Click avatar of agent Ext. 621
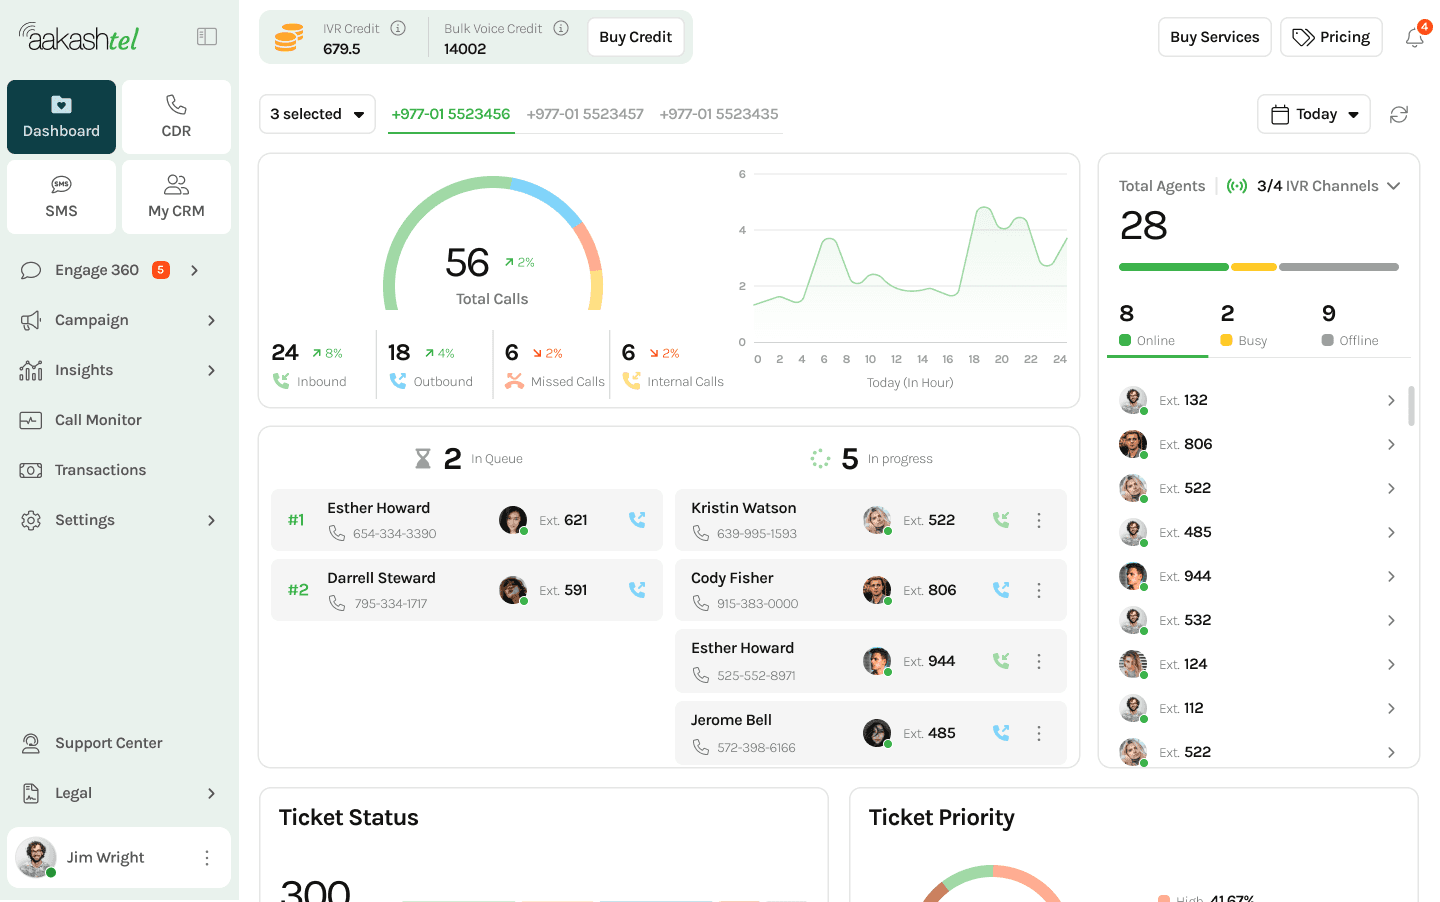Viewport: 1440px width, 902px height. point(513,520)
